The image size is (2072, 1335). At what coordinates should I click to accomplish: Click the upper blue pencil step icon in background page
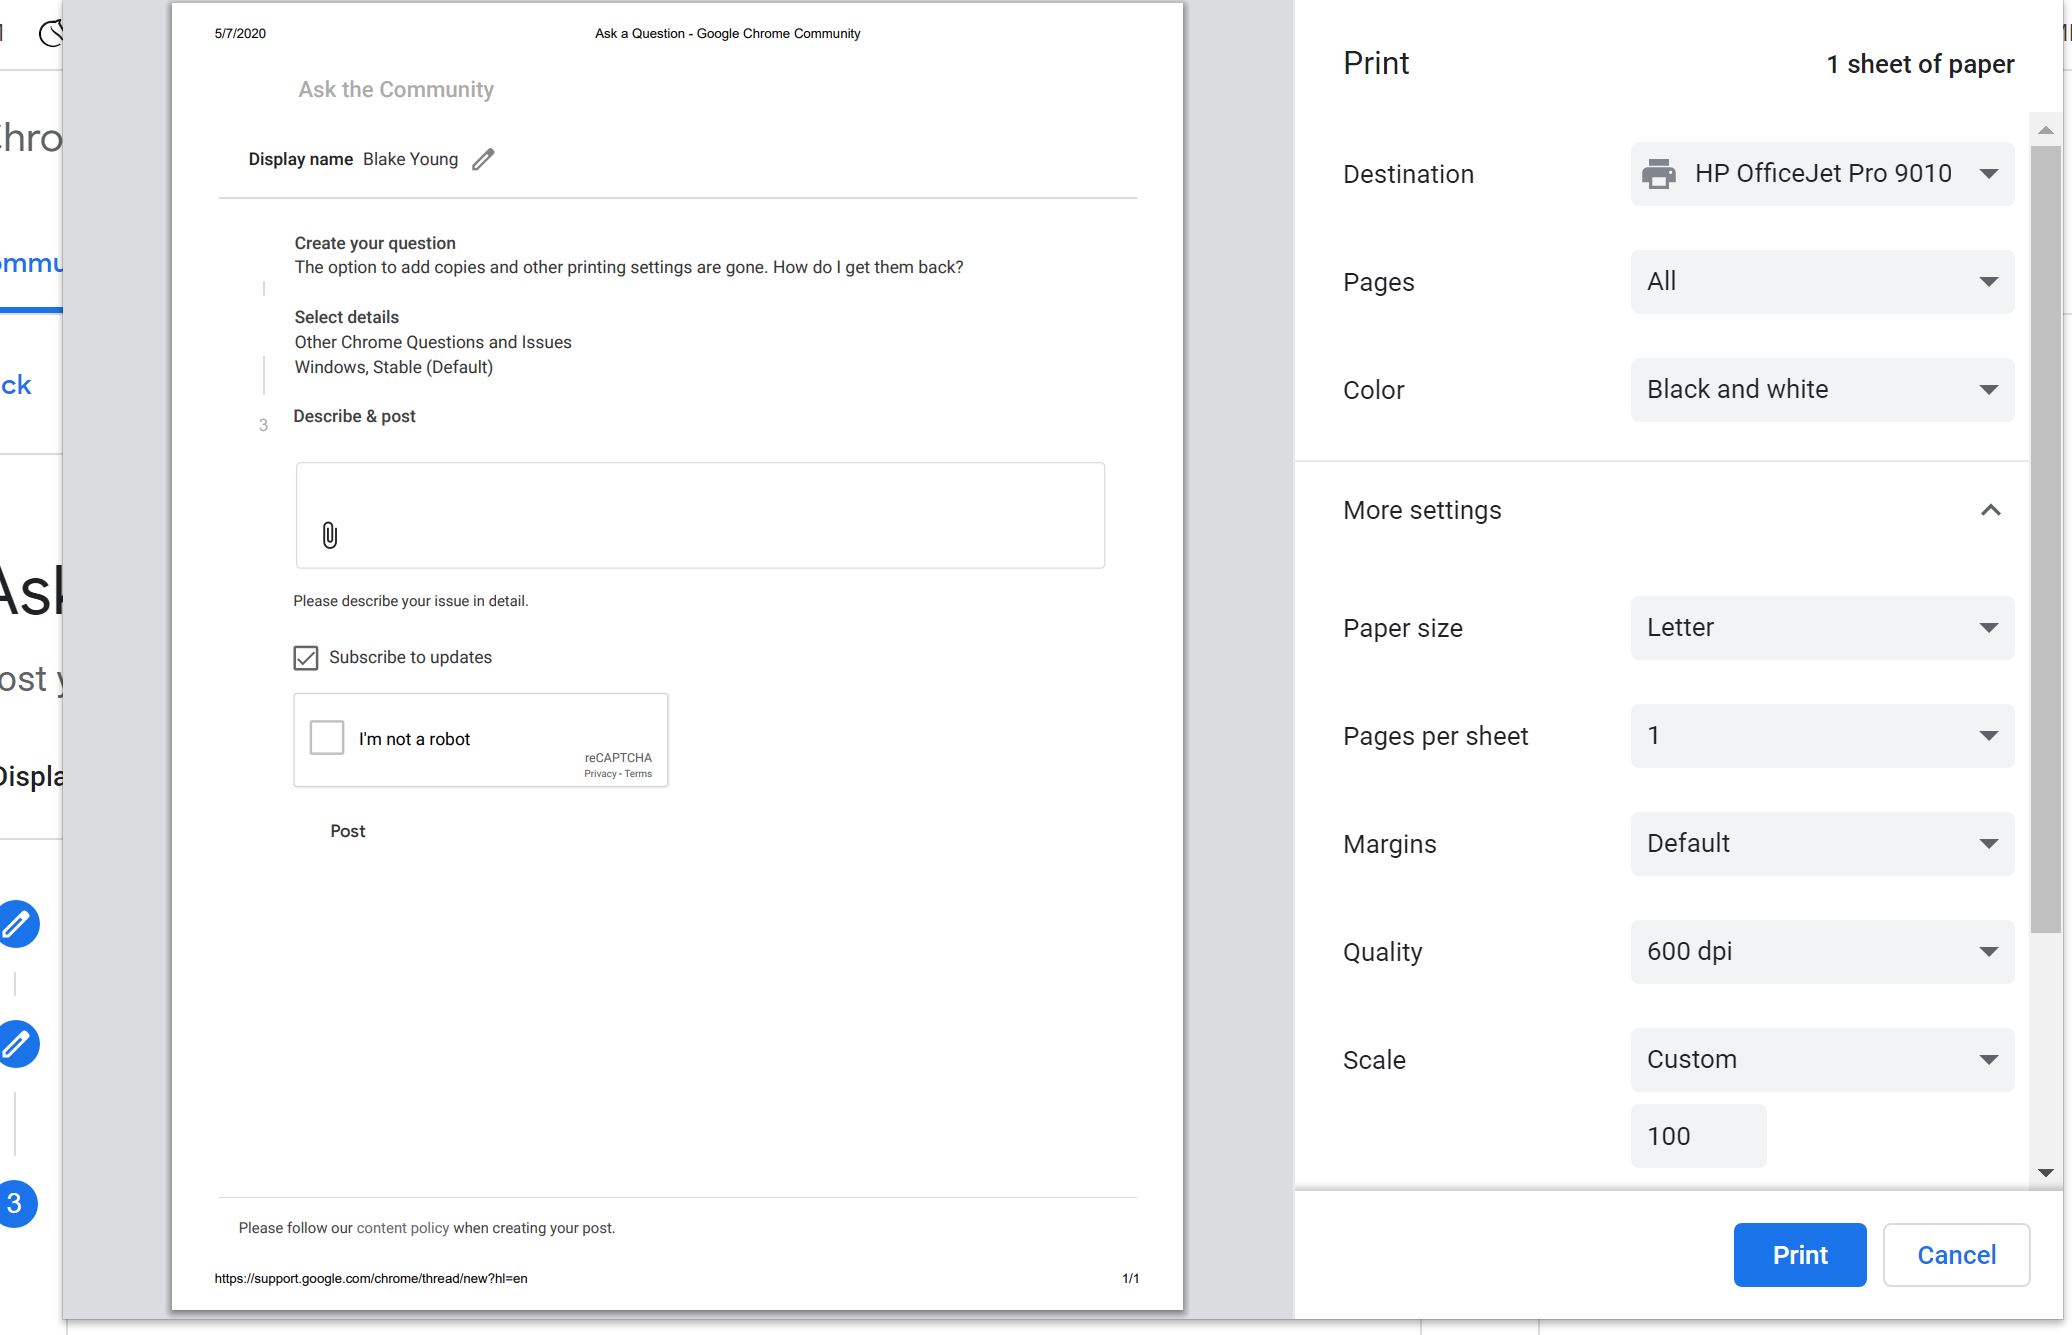tap(17, 924)
